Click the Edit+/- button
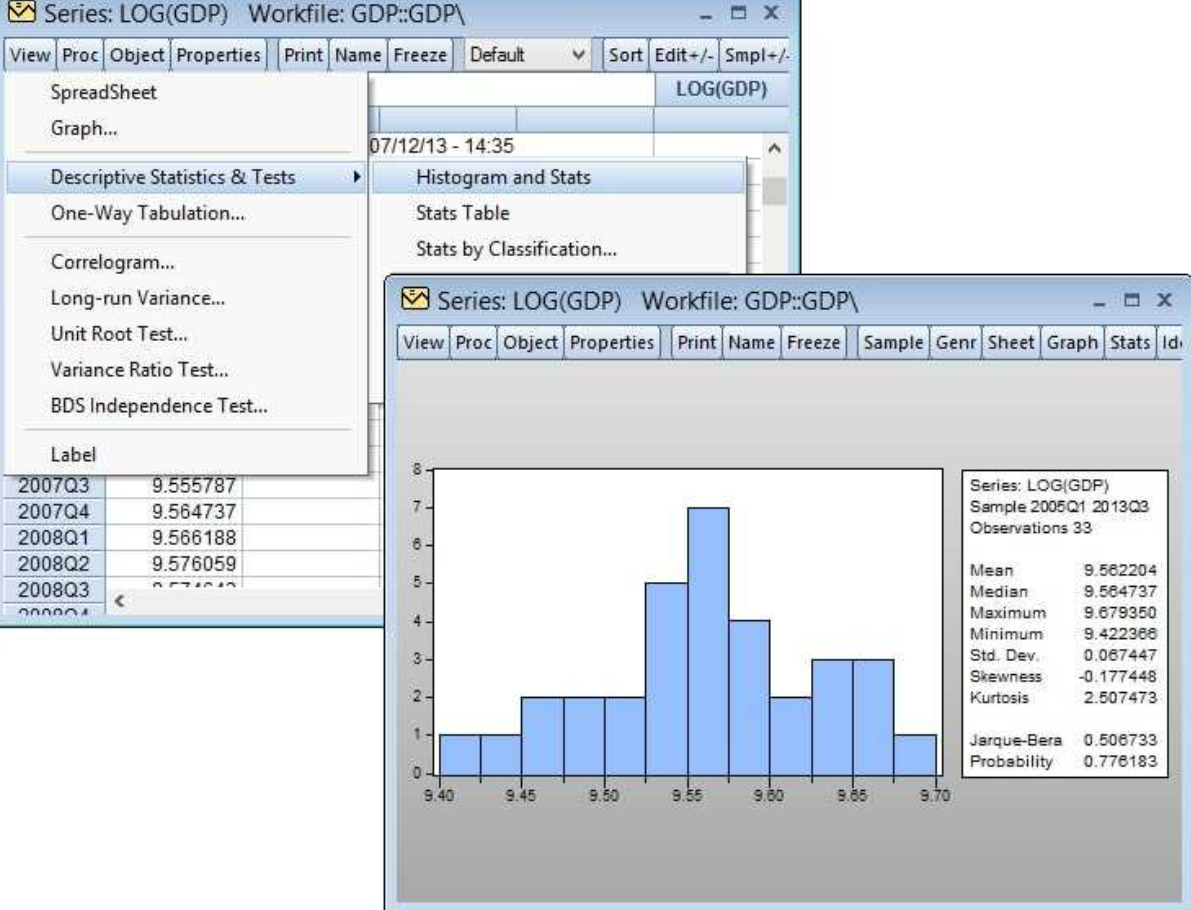The width and height of the screenshot is (1191, 910). click(x=684, y=55)
